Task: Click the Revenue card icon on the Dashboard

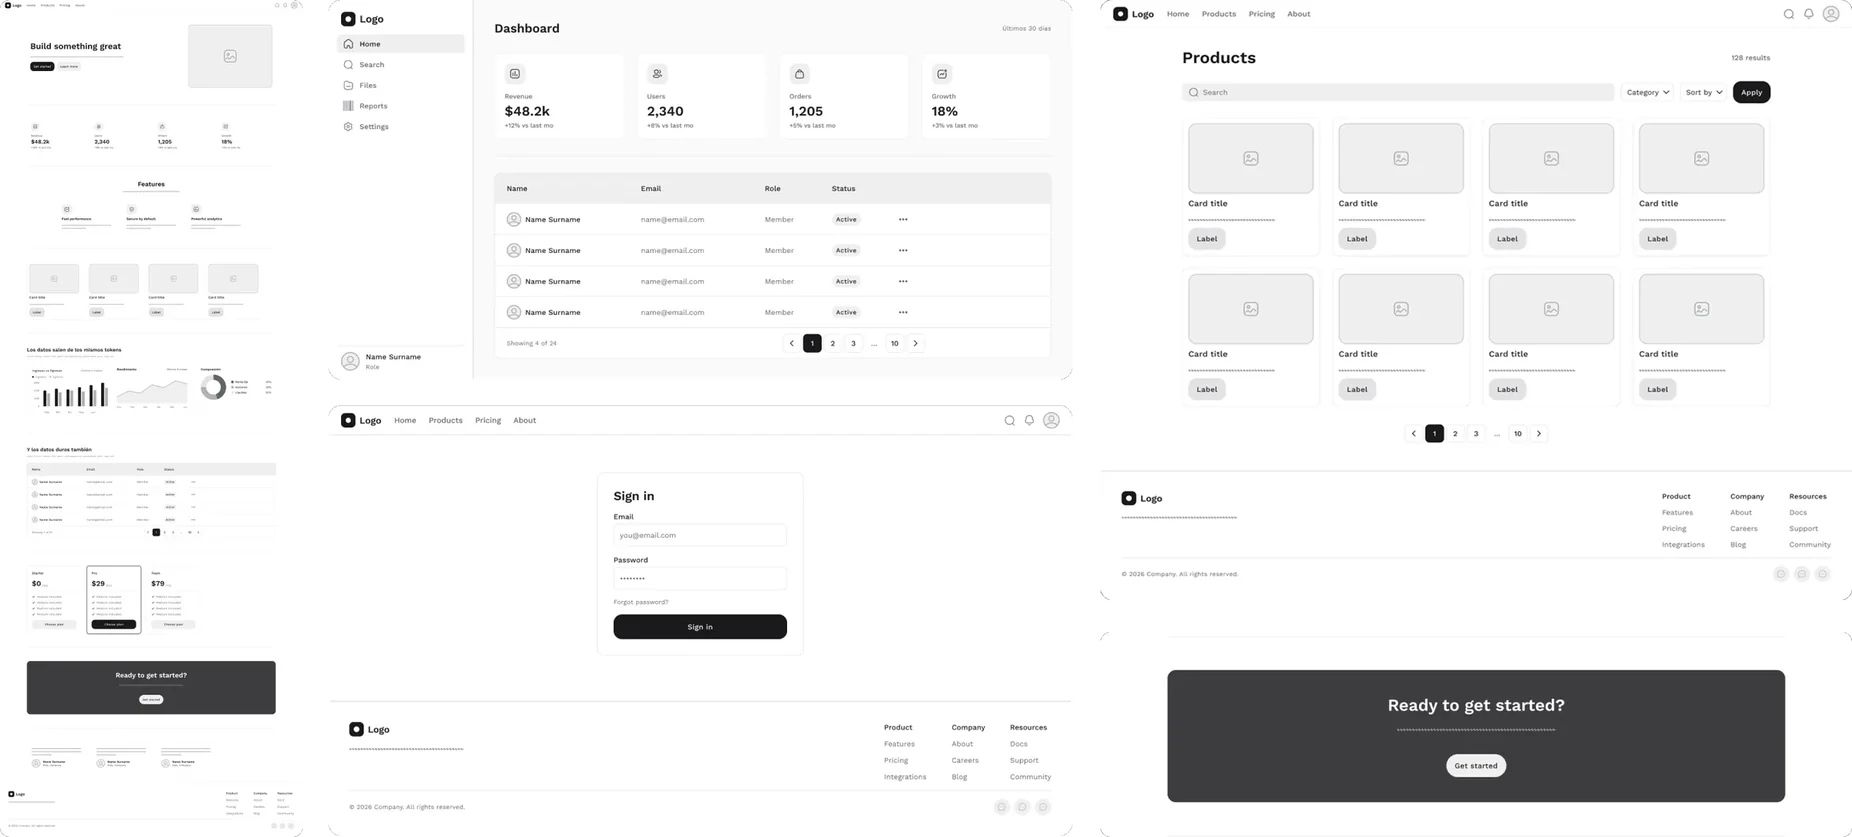Action: 515,74
